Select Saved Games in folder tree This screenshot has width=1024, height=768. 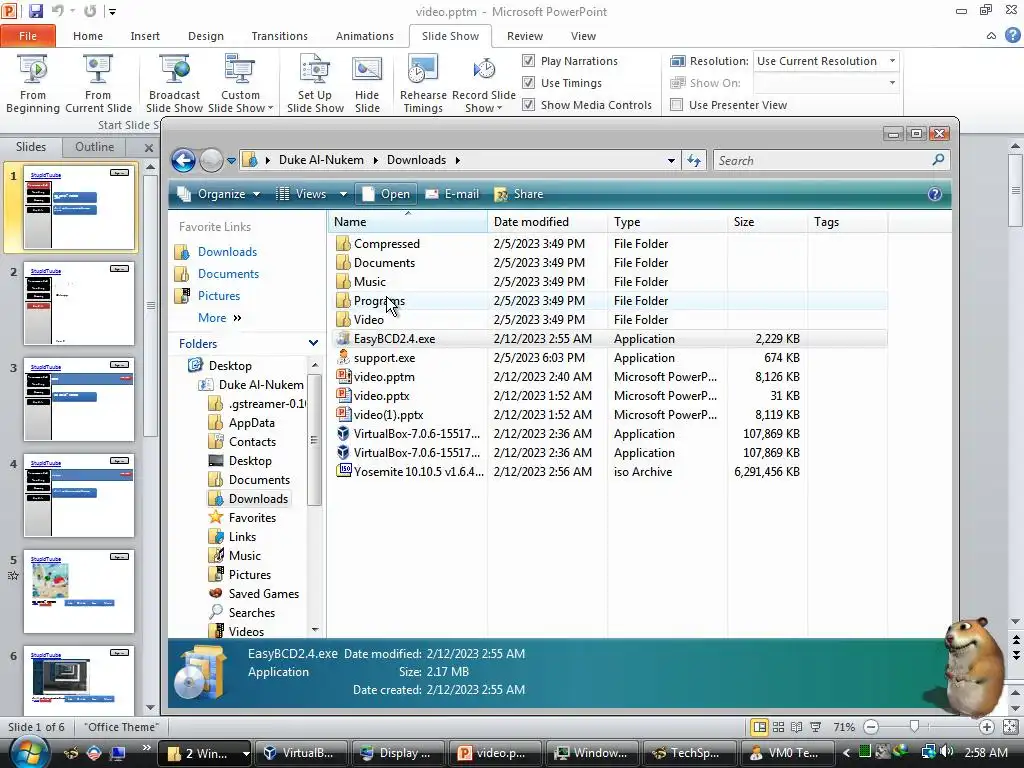click(264, 594)
